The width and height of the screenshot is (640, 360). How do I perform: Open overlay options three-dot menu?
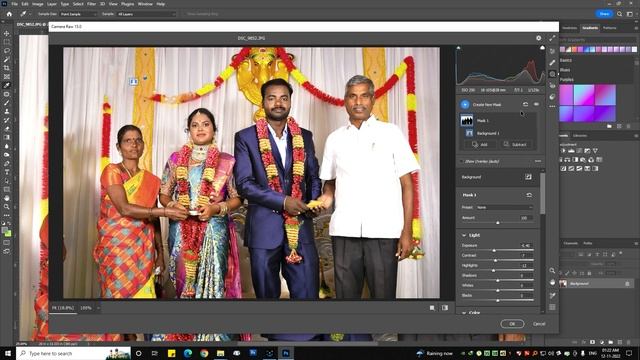click(538, 161)
